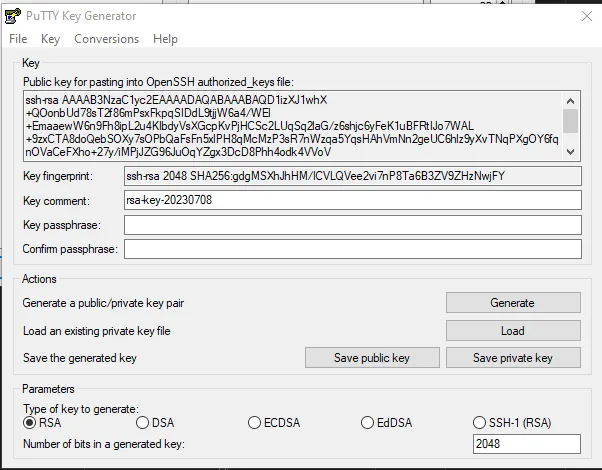Click the number of bits field showing 2048
602x470 pixels.
tap(526, 444)
